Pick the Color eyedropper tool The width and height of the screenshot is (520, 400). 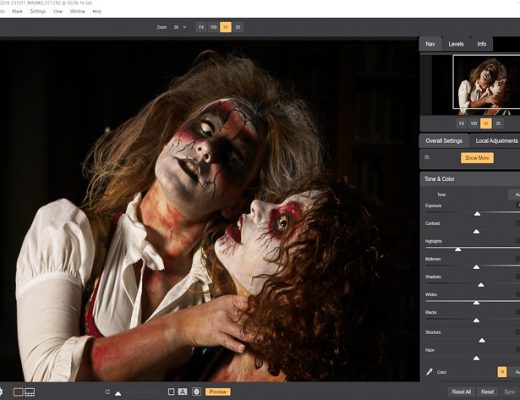coord(429,372)
